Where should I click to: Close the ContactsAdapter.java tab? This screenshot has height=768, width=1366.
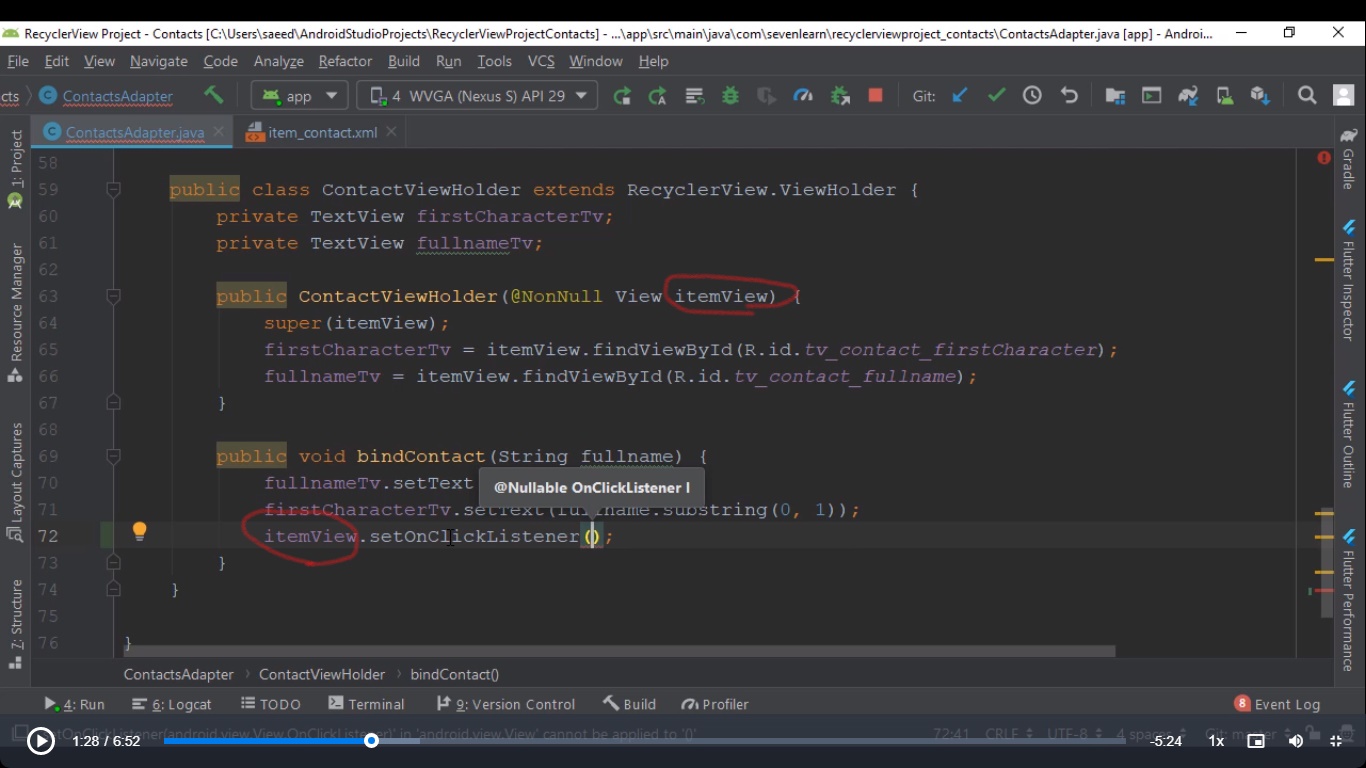220,132
